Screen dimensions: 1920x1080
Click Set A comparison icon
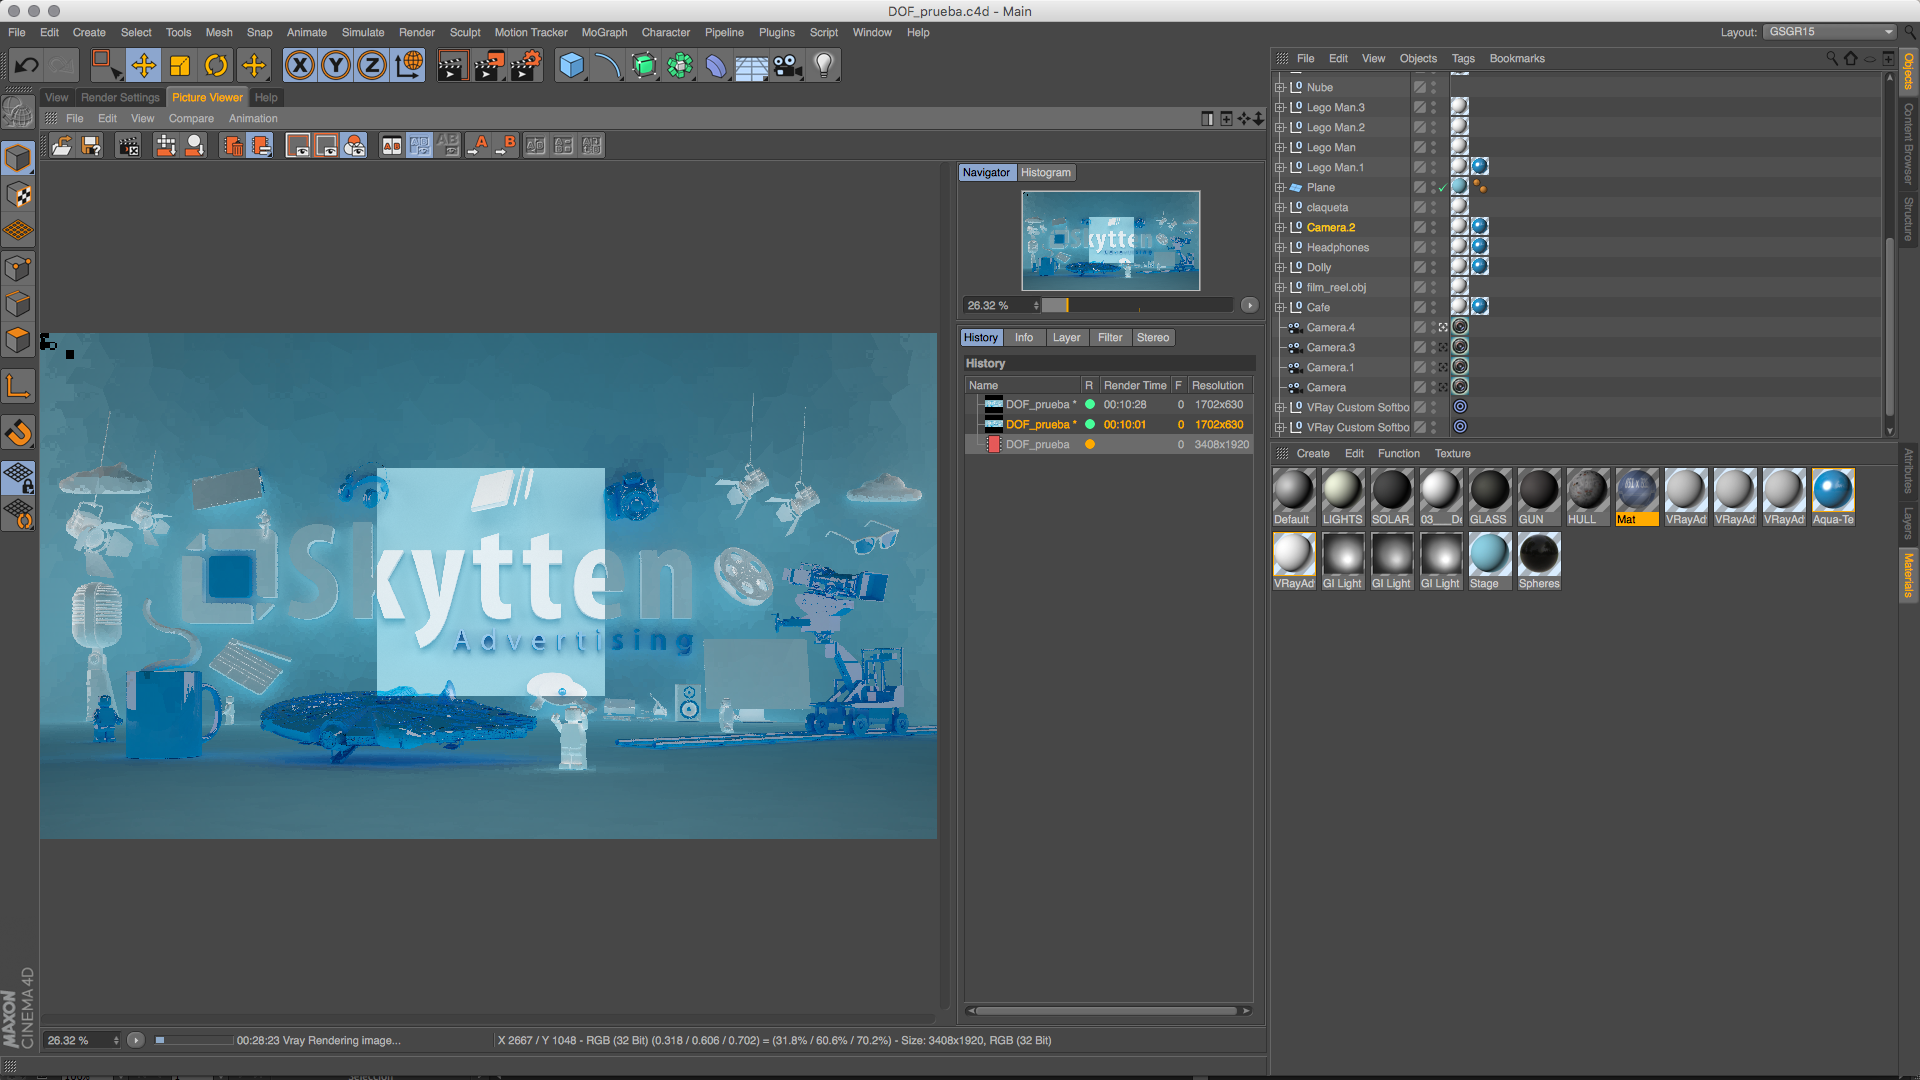[480, 146]
